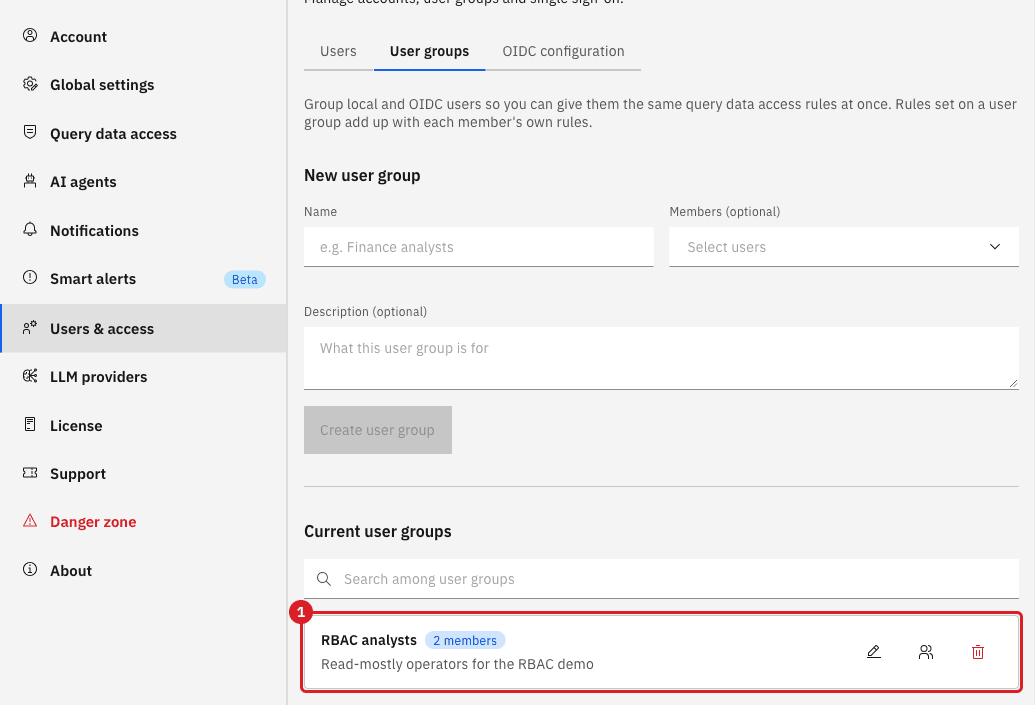This screenshot has height=705, width=1035.
Task: Open LLM providers settings
Action: click(x=143, y=377)
